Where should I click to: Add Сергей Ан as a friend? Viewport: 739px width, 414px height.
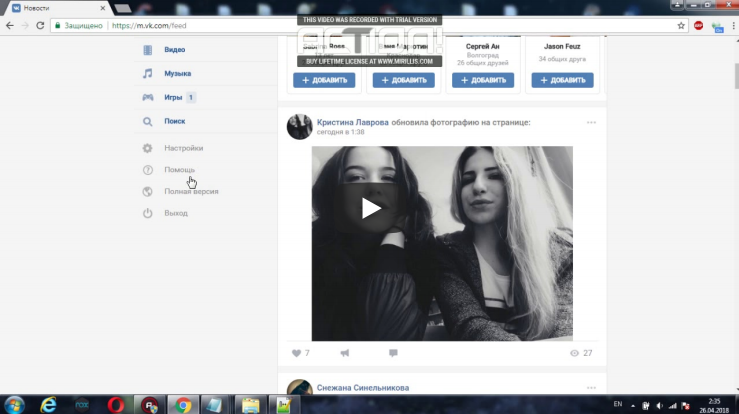[x=483, y=80]
